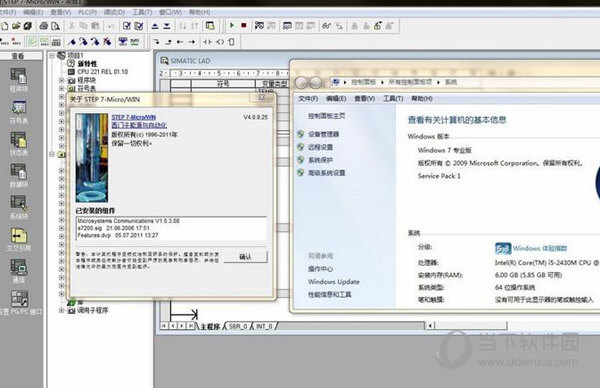Image resolution: width=600 pixels, height=388 pixels.
Task: Click the Compile All icon
Action: point(139,26)
